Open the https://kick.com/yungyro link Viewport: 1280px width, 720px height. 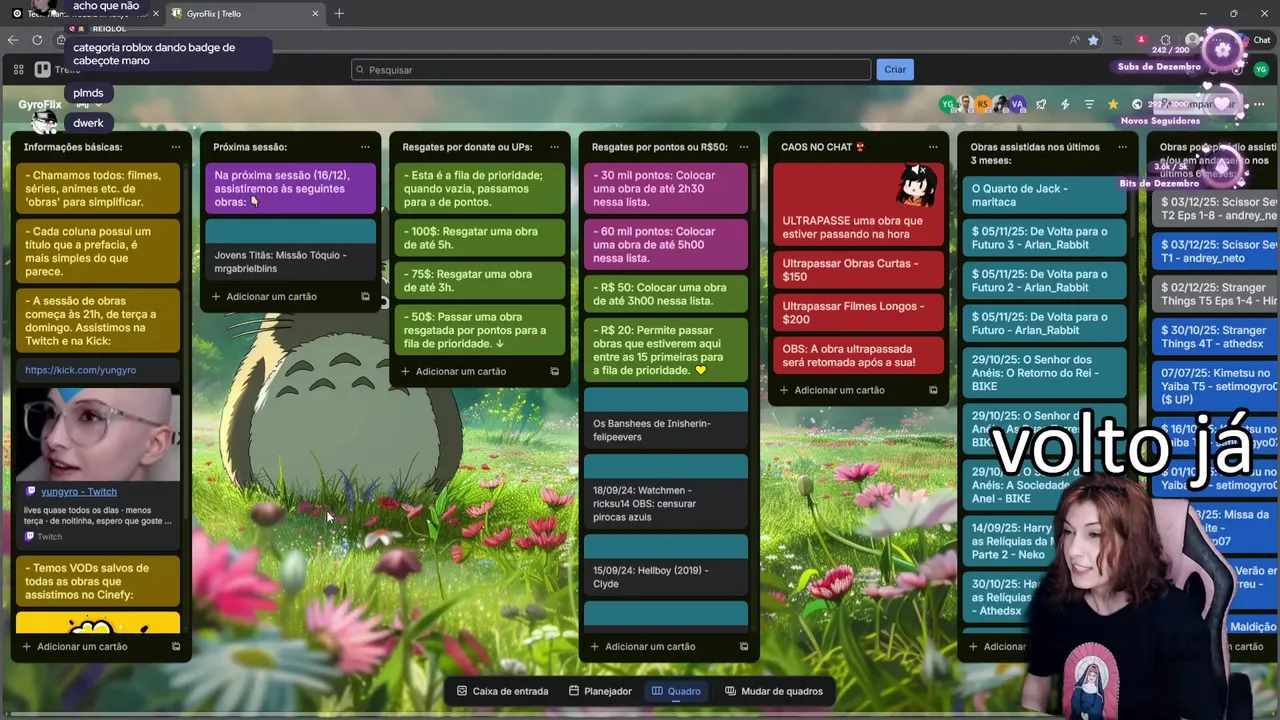(x=80, y=370)
